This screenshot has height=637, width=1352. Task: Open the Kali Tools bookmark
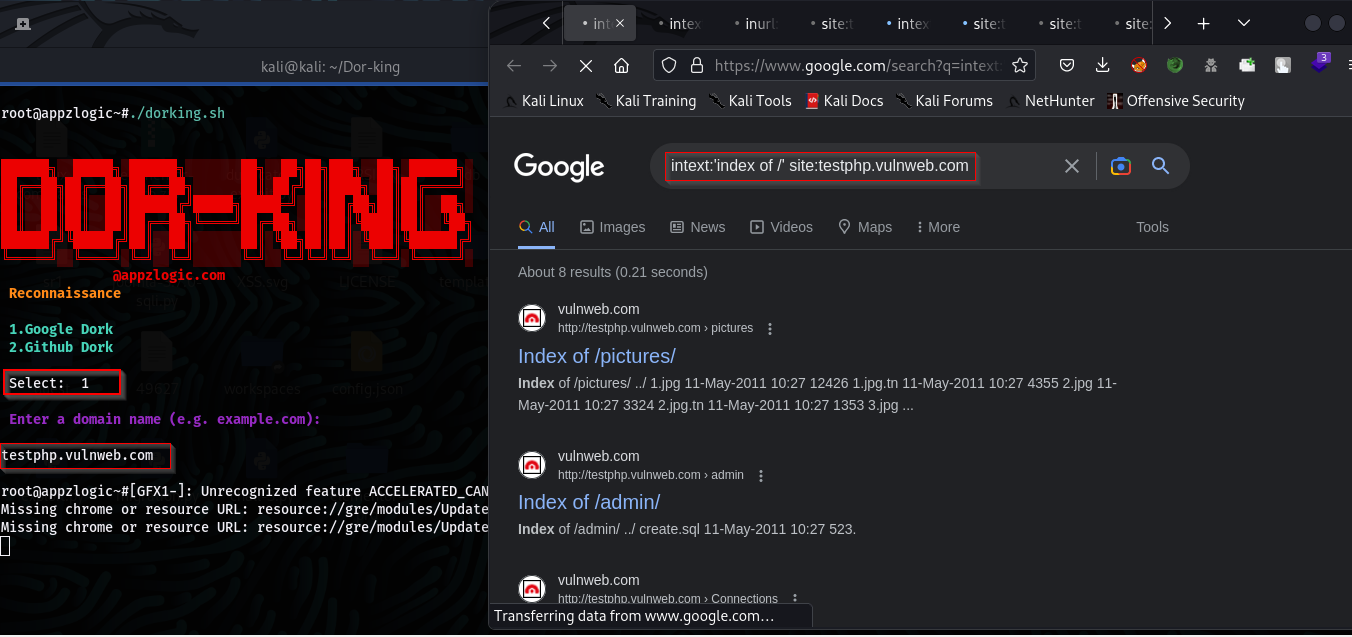pyautogui.click(x=750, y=101)
